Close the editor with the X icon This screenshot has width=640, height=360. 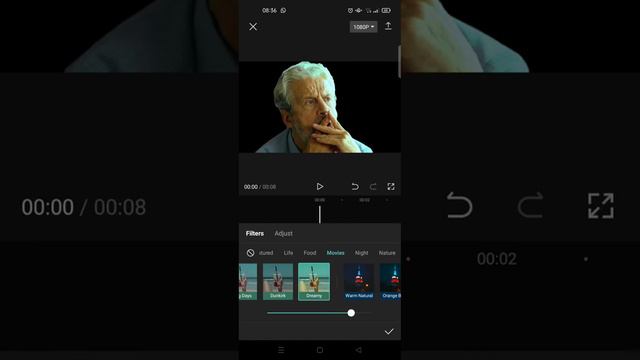tap(253, 27)
